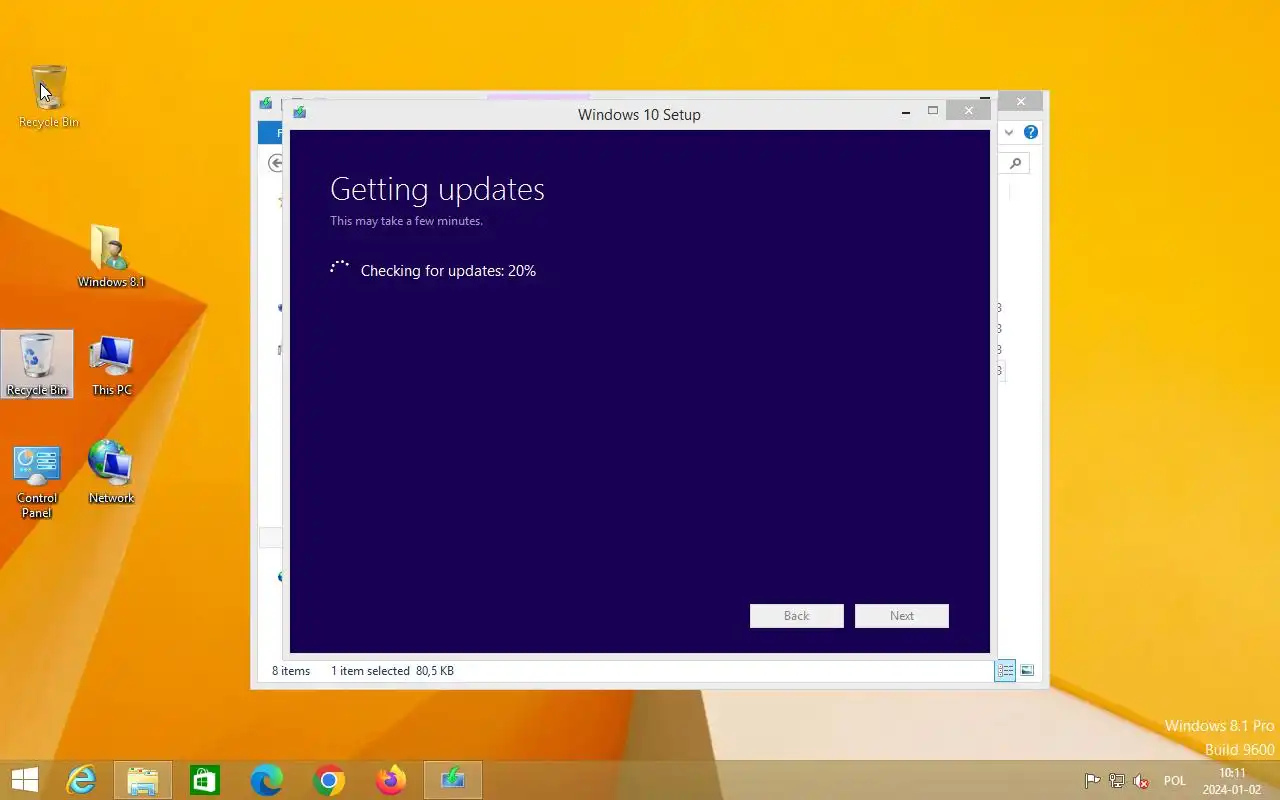Click "This may take a few minutes." text

coord(406,221)
